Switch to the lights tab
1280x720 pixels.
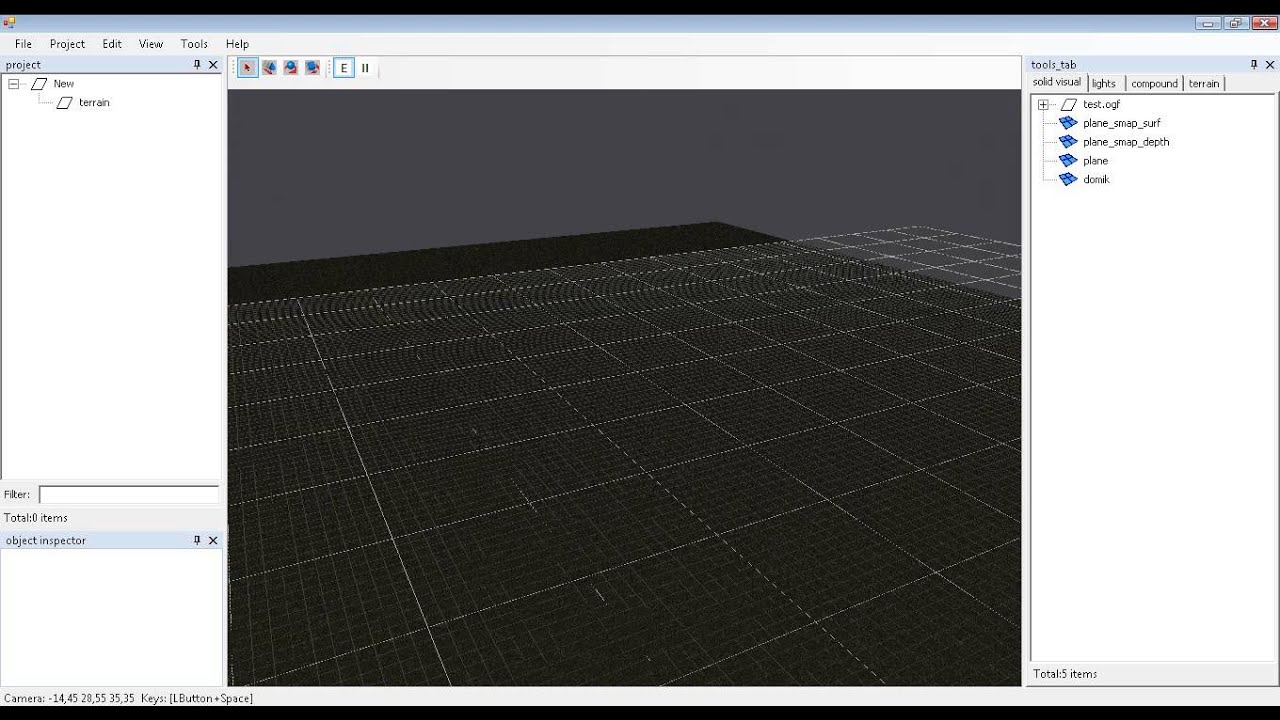click(1104, 83)
